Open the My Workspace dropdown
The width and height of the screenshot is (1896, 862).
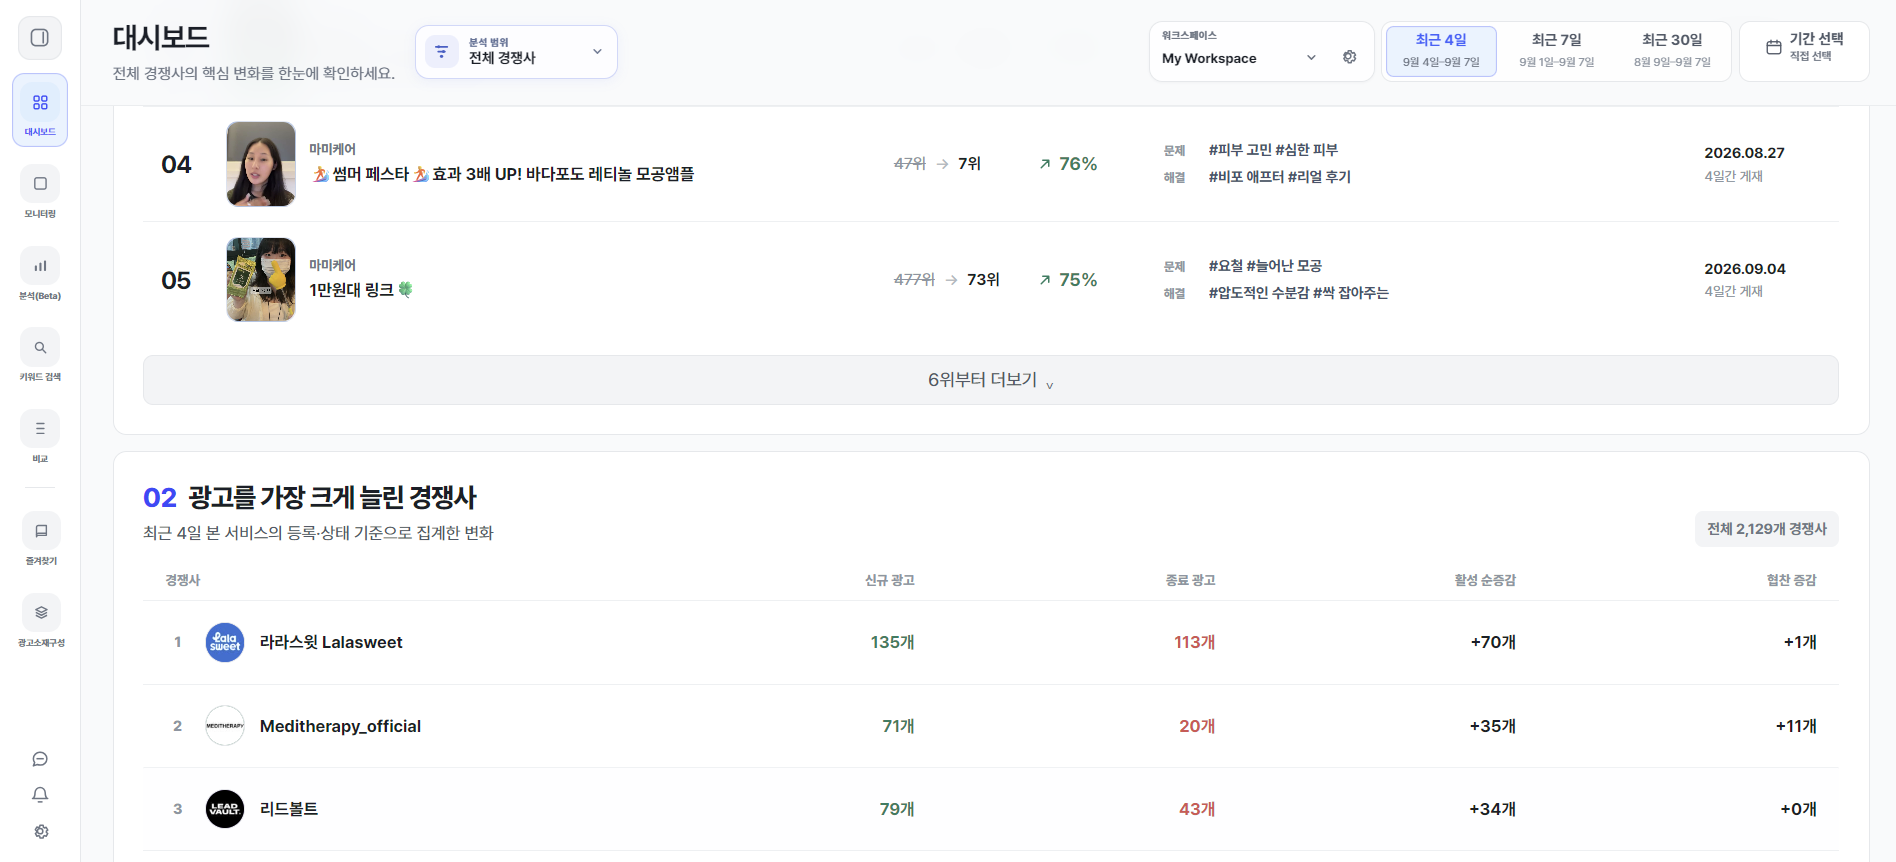click(1240, 58)
